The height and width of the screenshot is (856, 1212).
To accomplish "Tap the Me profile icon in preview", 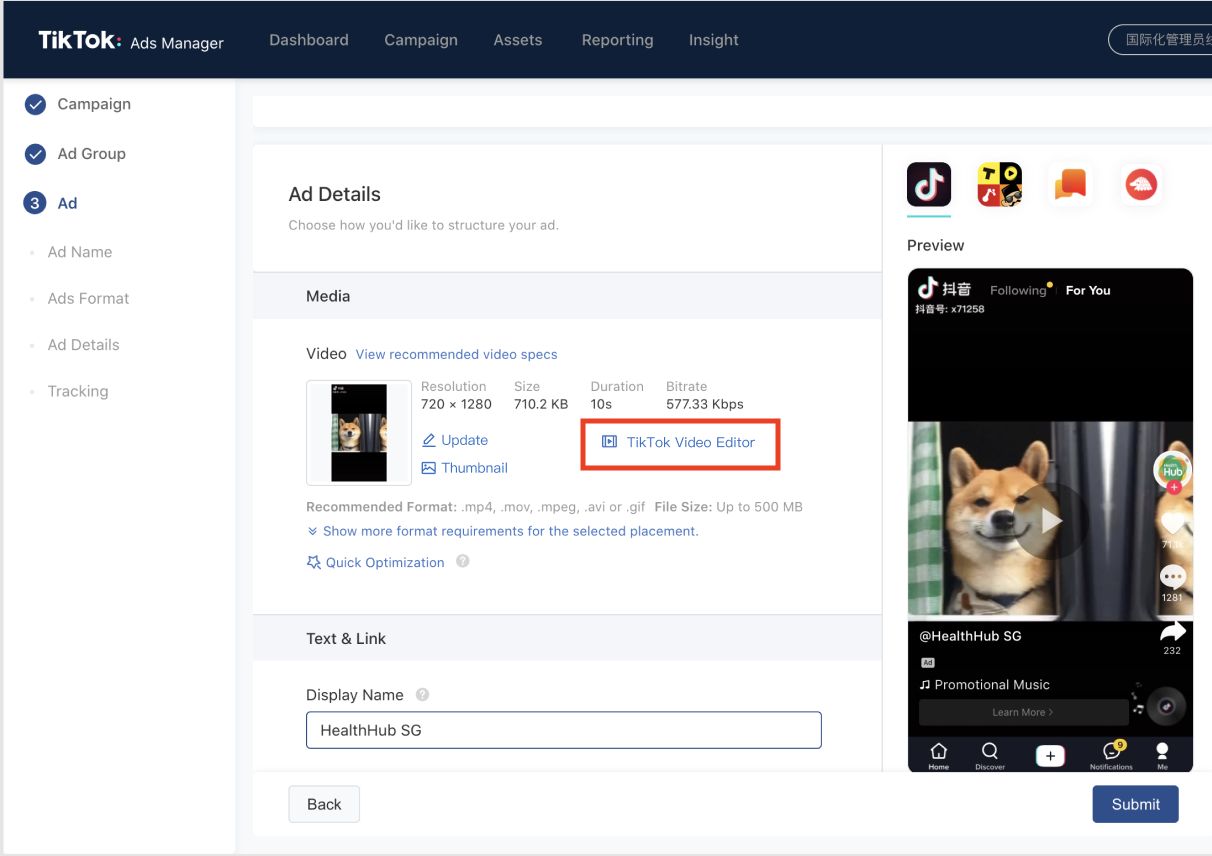I will (1162, 755).
